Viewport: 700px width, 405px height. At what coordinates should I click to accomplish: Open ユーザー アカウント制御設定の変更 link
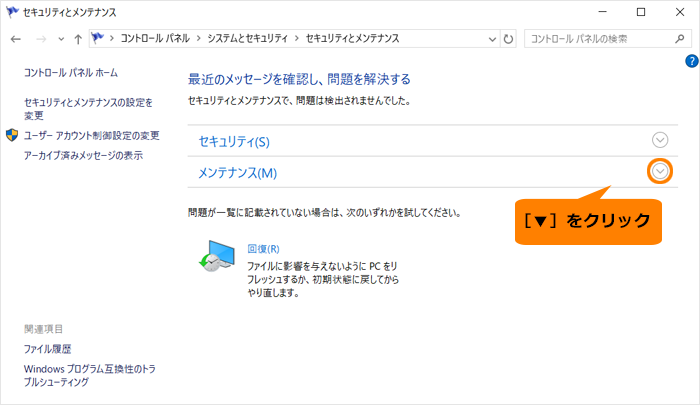(92, 135)
